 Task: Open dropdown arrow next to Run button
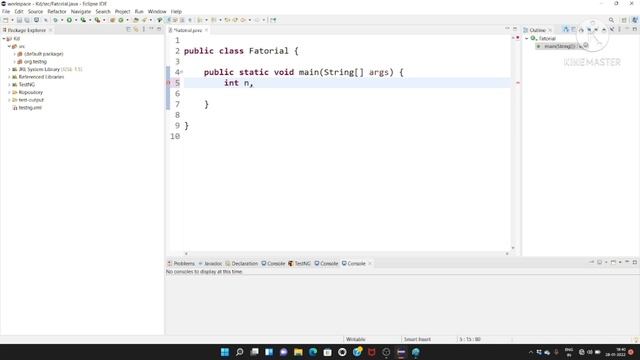(76, 20)
